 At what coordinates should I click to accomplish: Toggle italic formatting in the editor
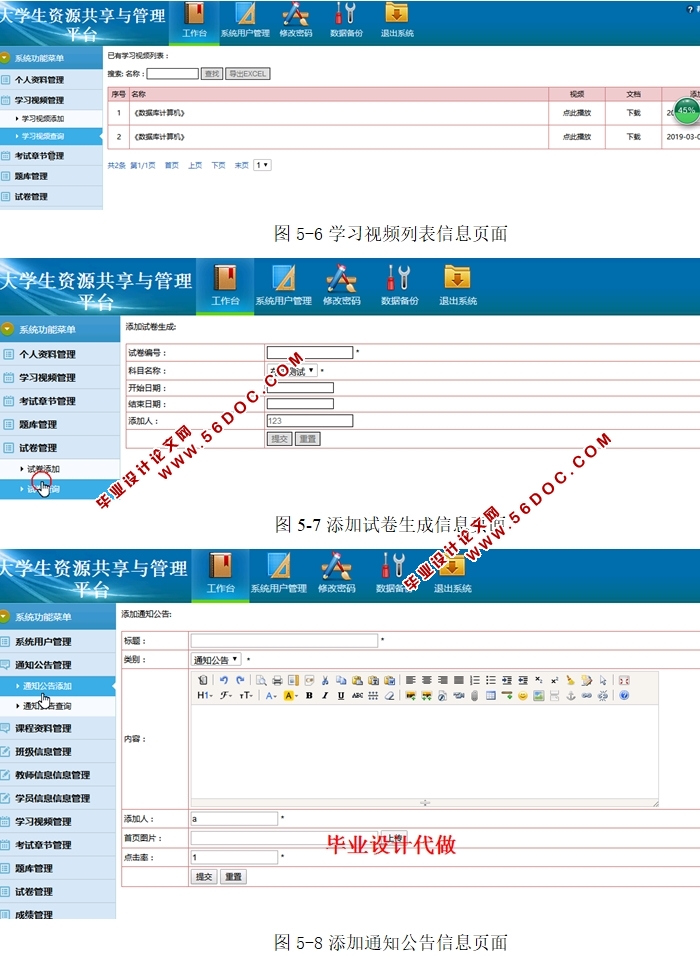tap(325, 696)
